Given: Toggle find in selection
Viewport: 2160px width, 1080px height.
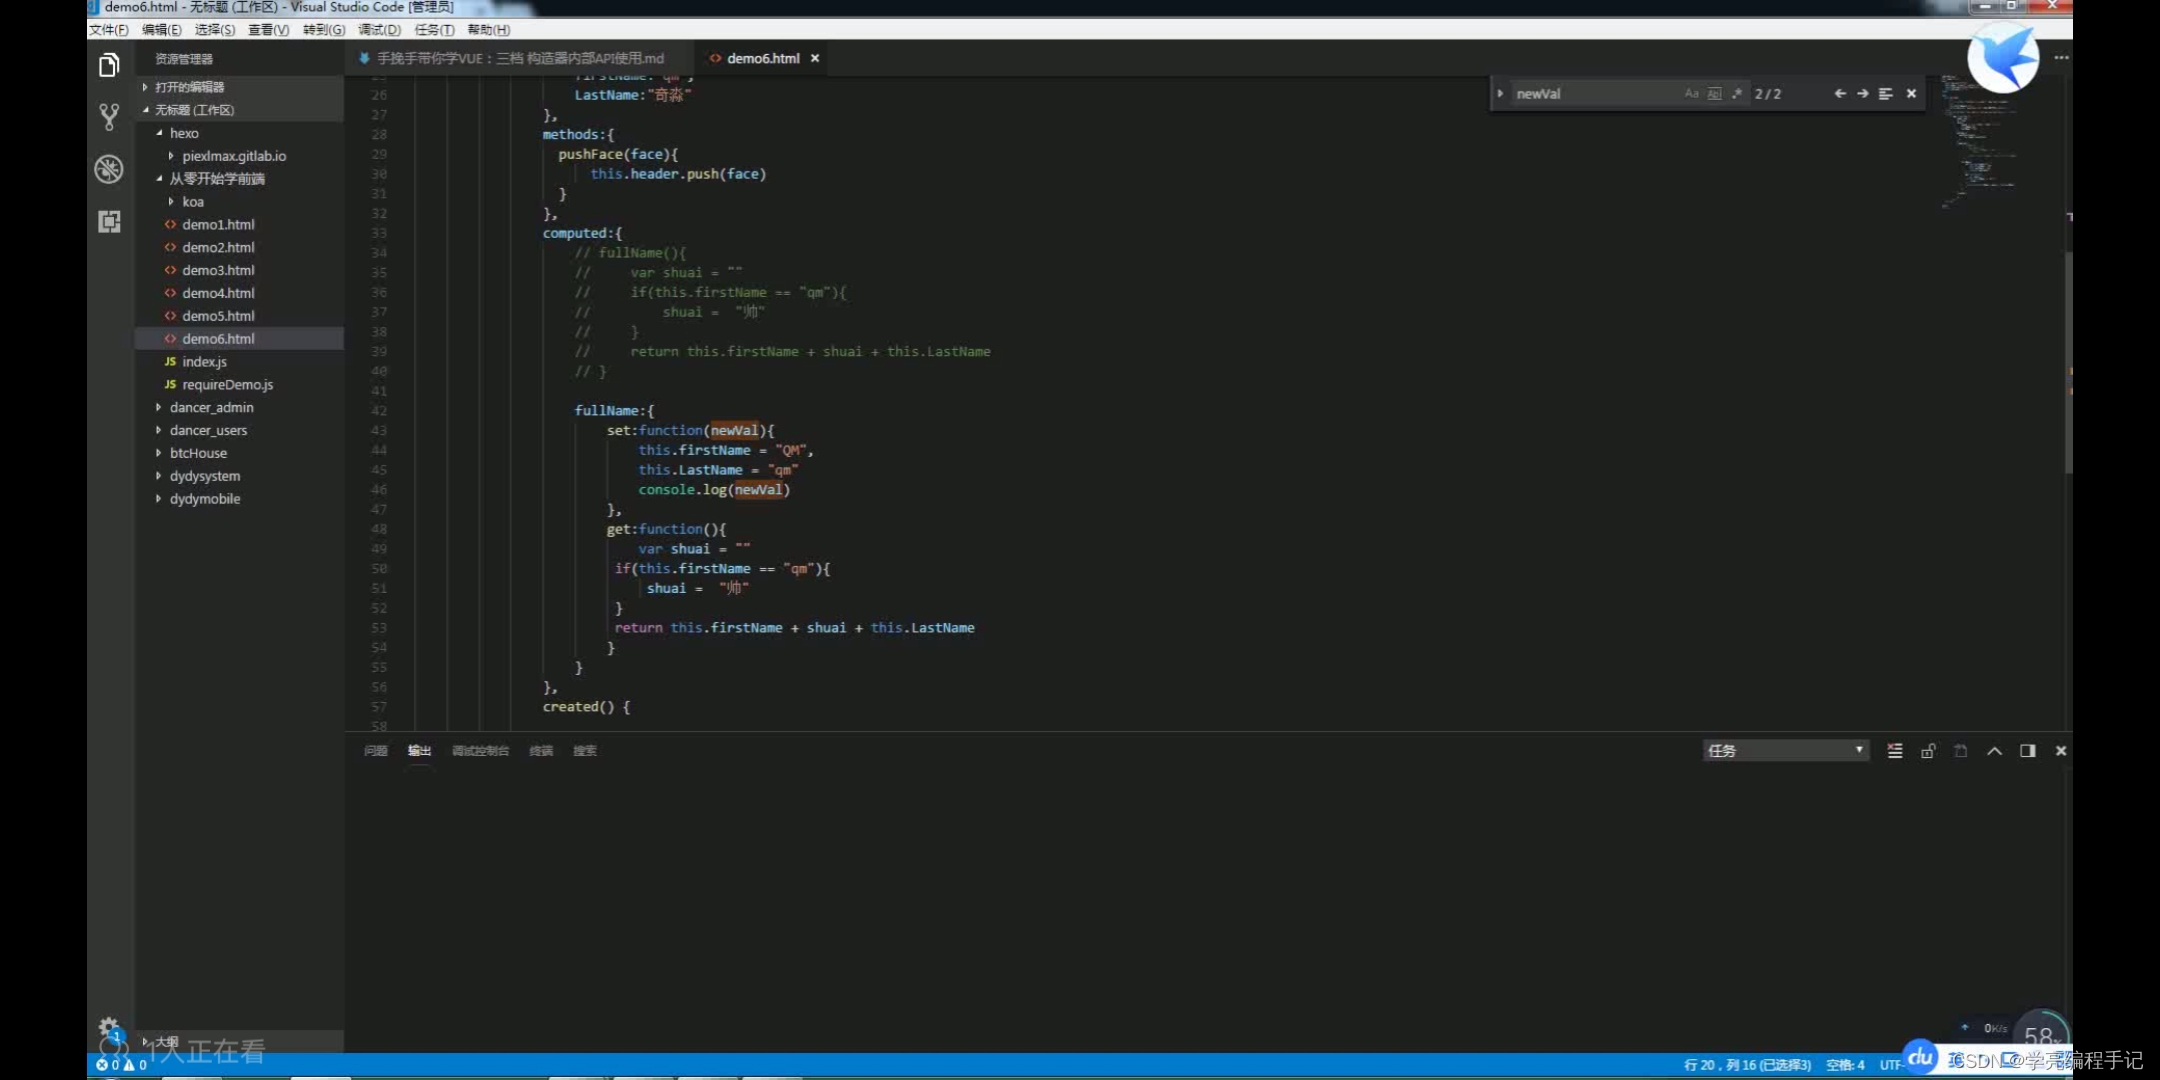Looking at the screenshot, I should click(1885, 93).
